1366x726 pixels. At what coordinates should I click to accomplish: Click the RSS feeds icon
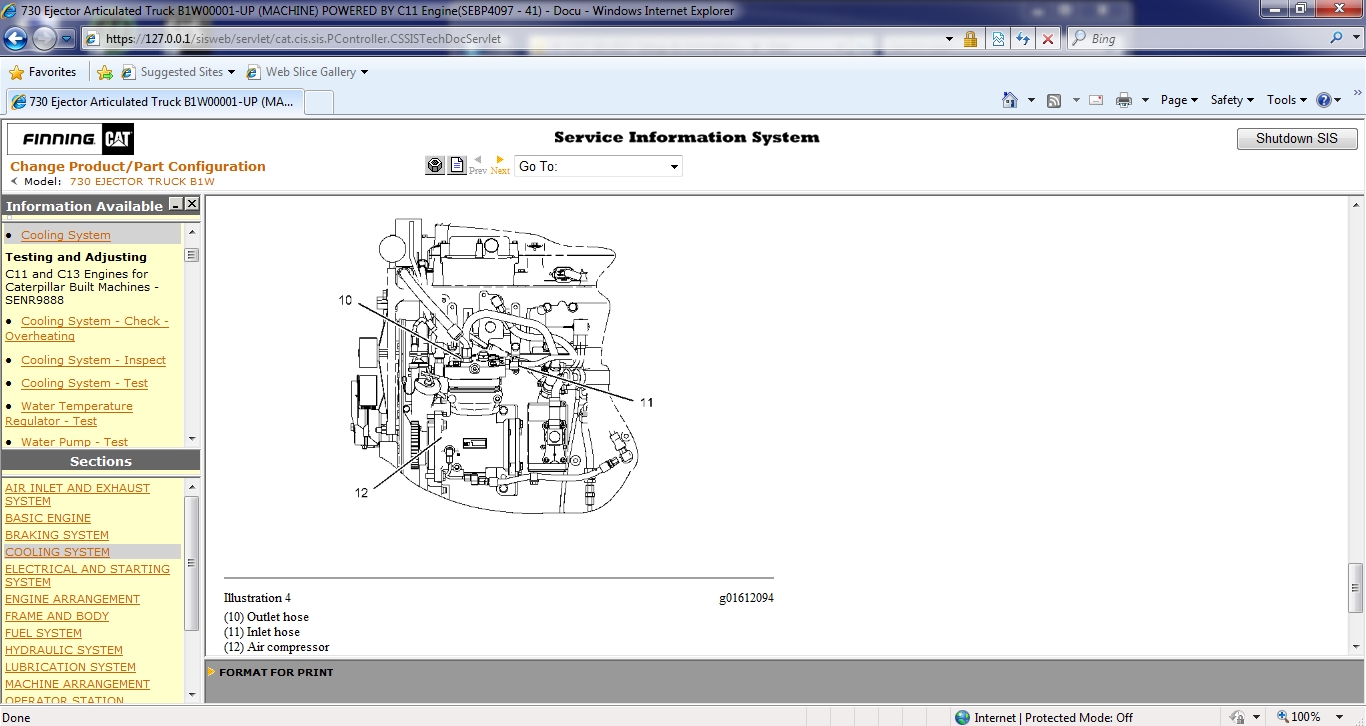1053,100
